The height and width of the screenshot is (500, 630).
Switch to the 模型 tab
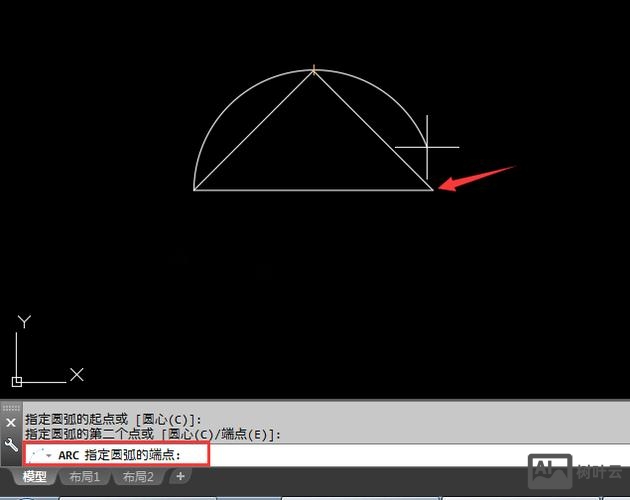tap(35, 477)
